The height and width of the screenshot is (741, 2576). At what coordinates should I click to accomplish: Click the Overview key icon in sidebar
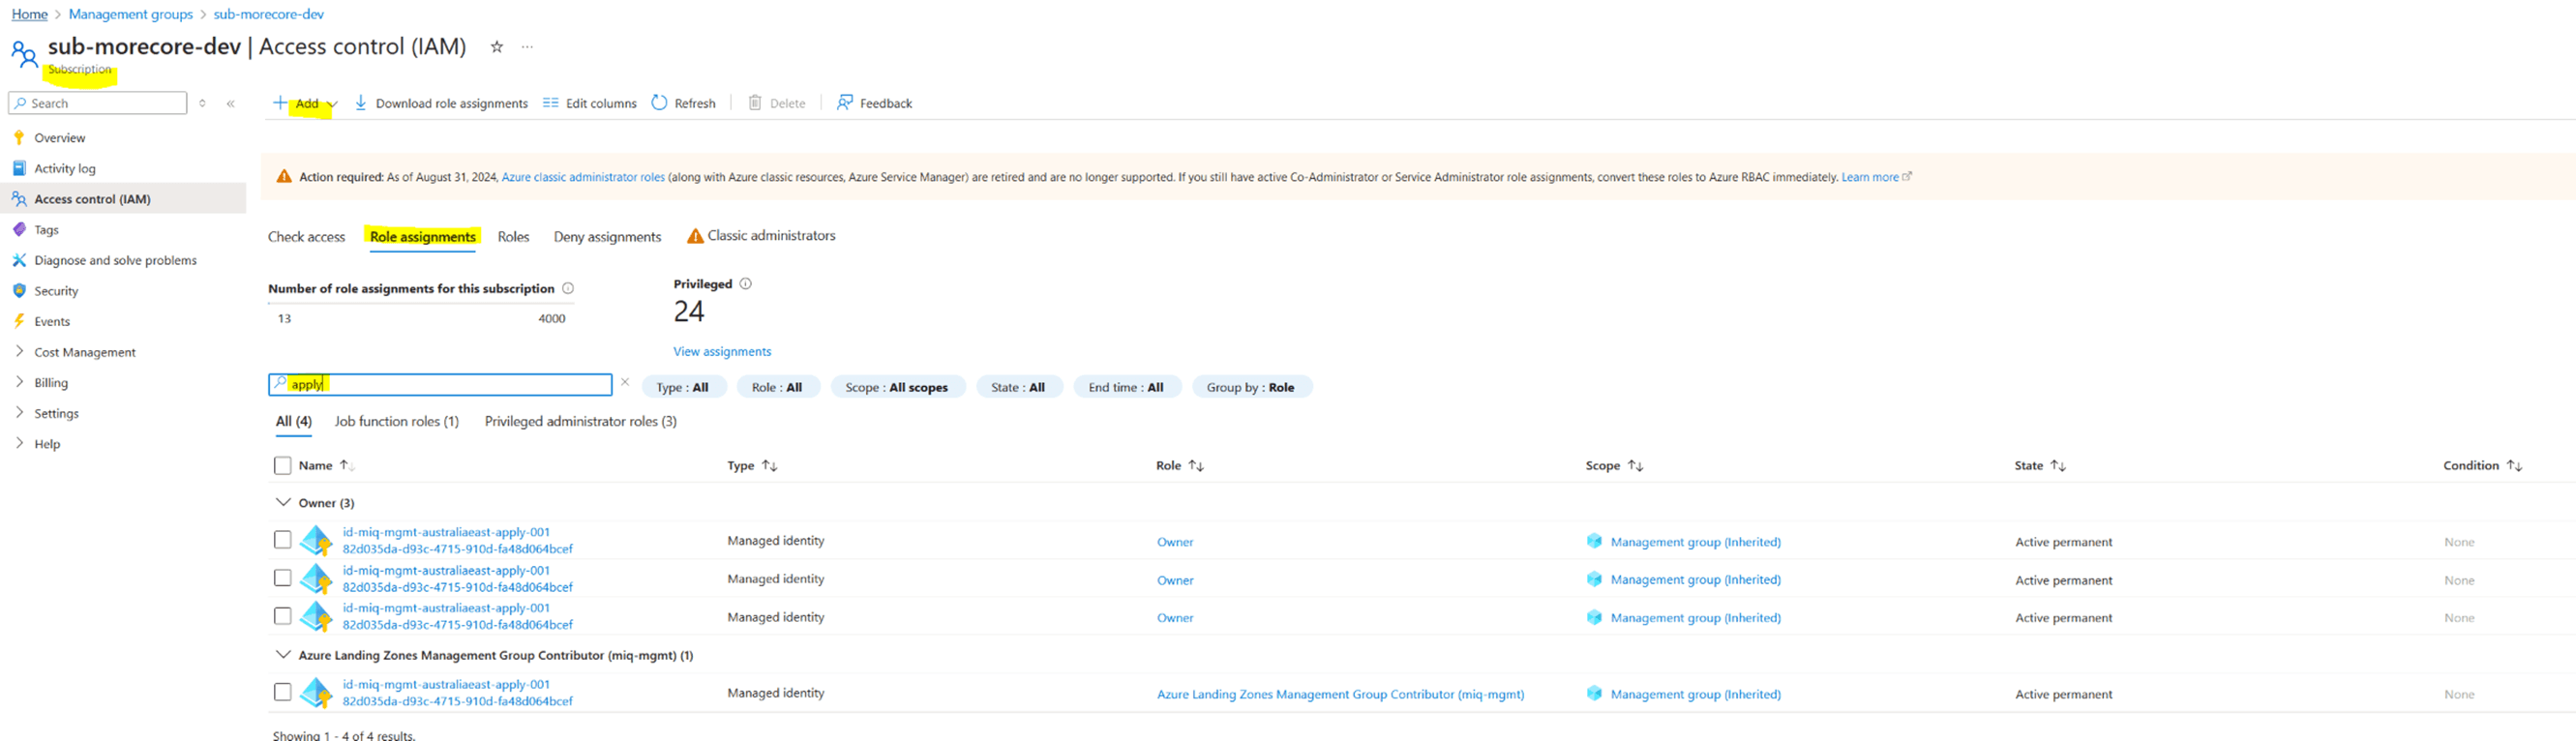[19, 137]
